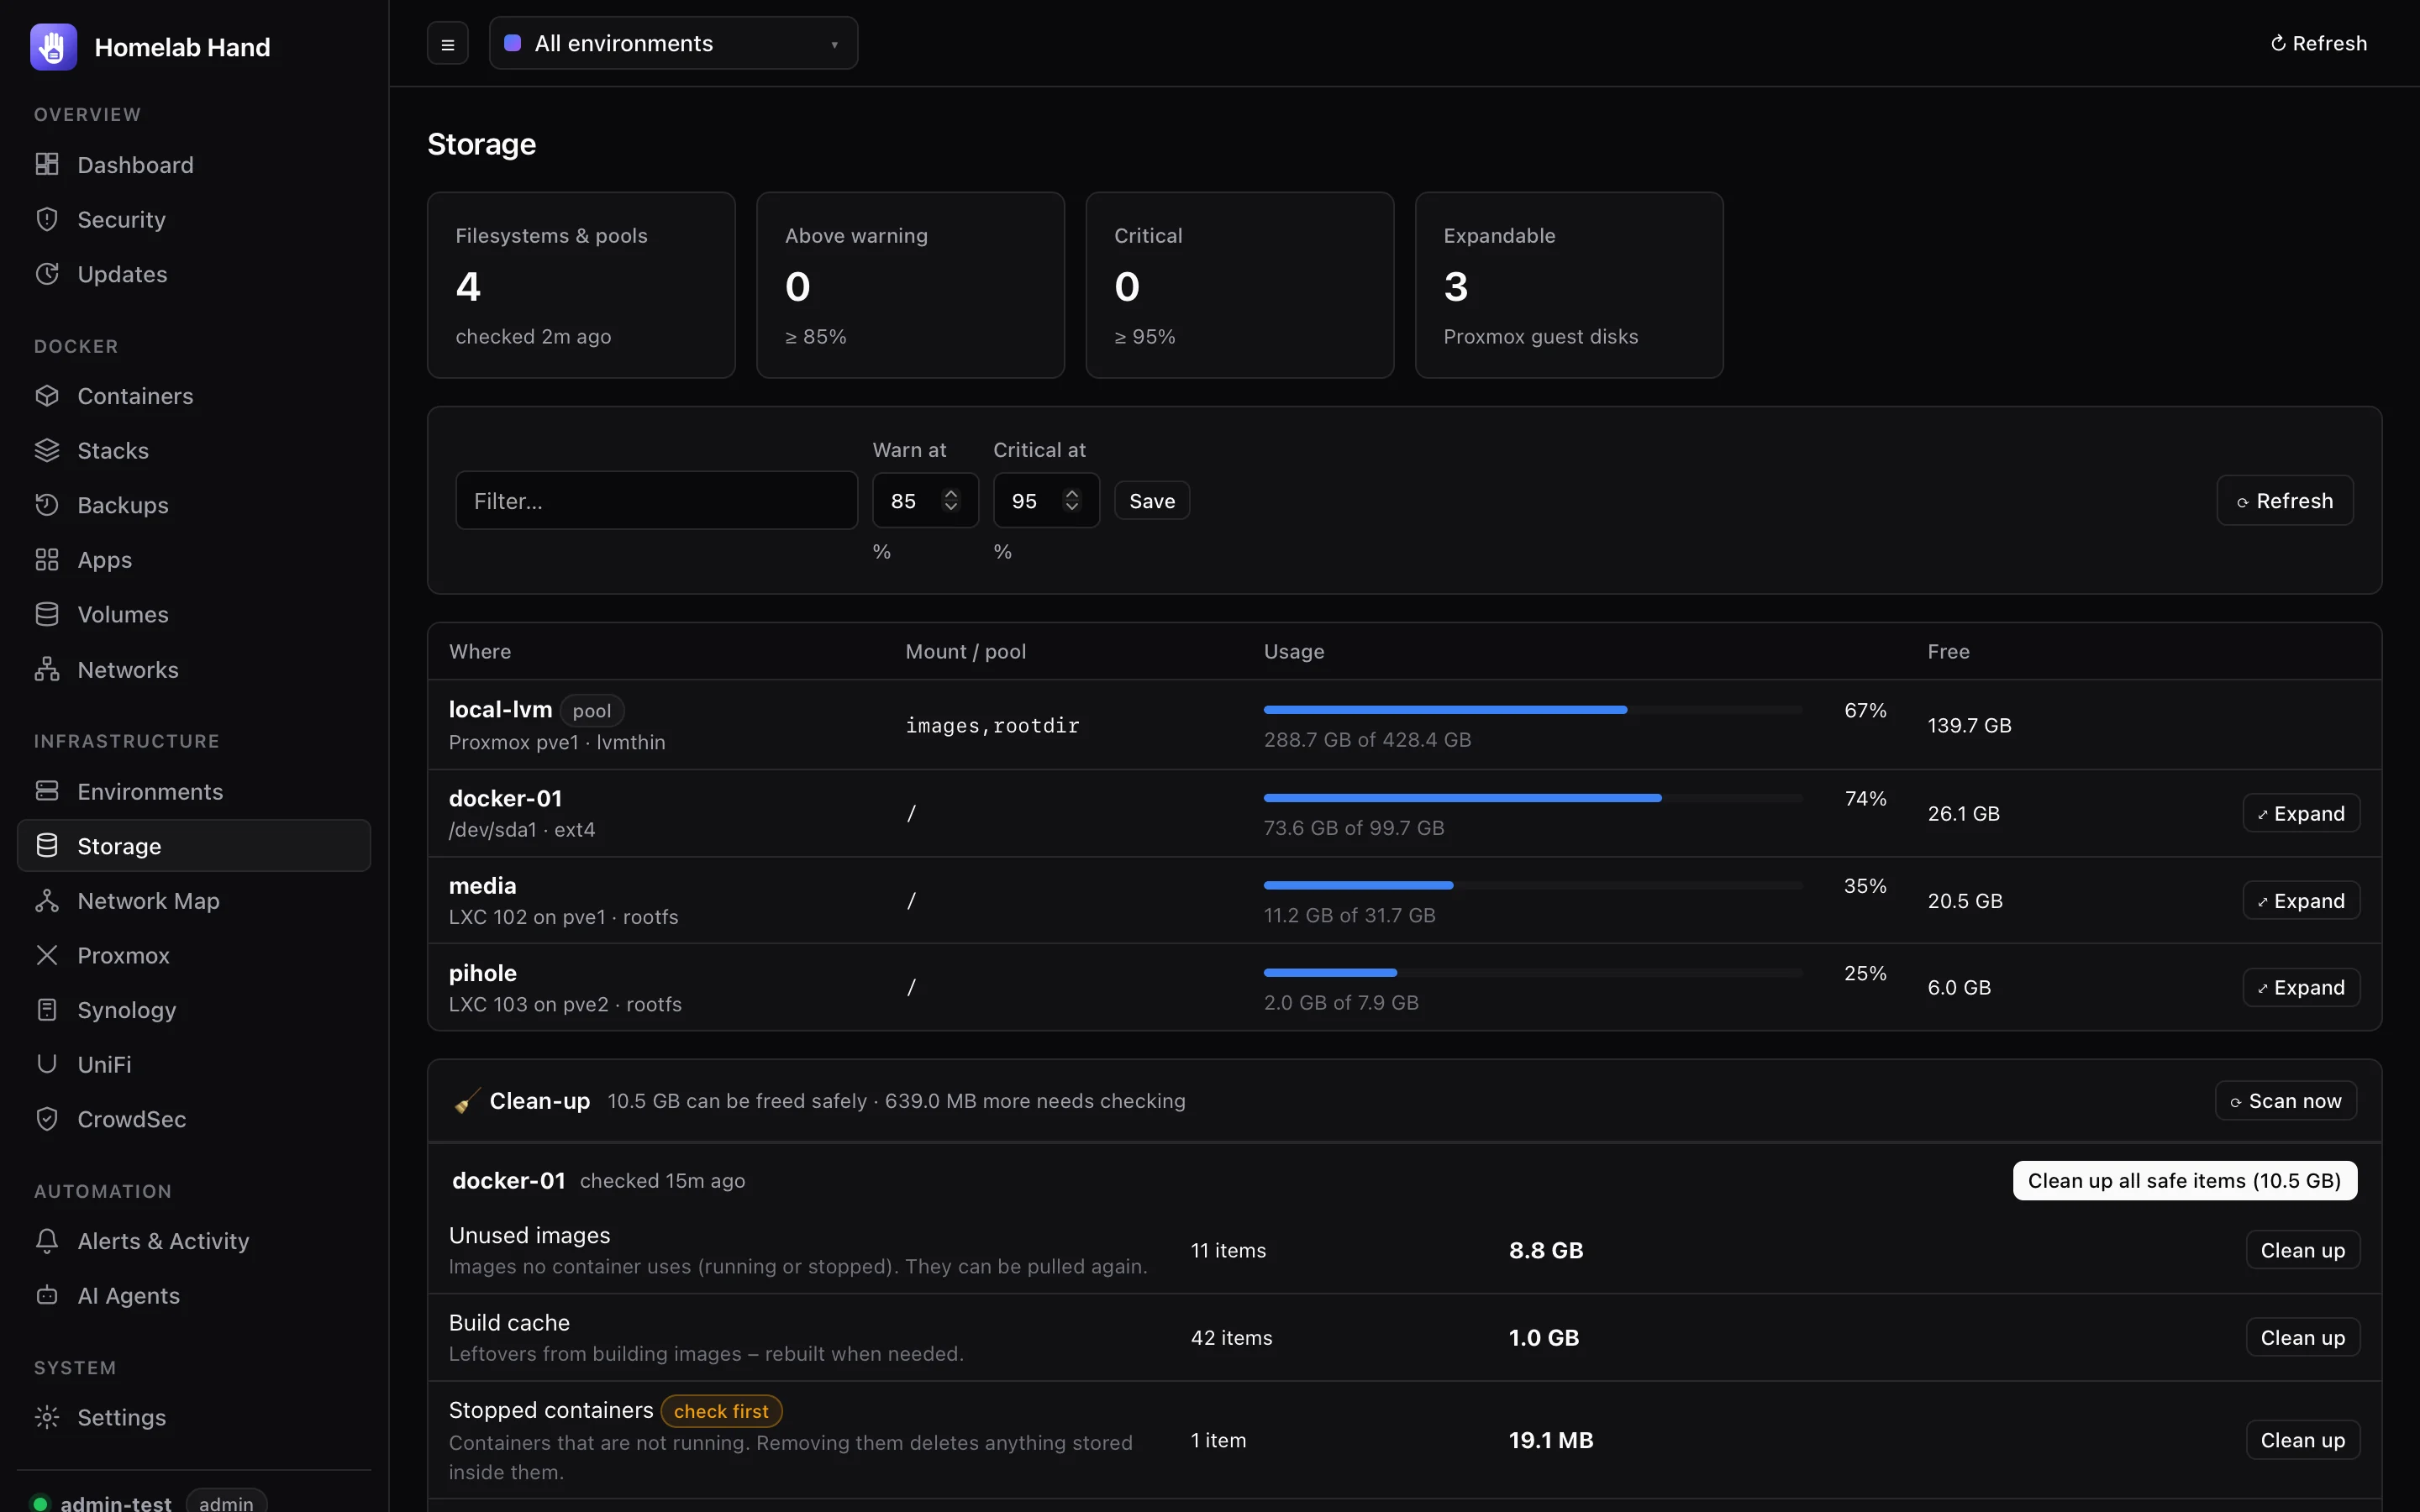Viewport: 2420px width, 1512px height.
Task: Click the Network Map icon
Action: point(47,900)
